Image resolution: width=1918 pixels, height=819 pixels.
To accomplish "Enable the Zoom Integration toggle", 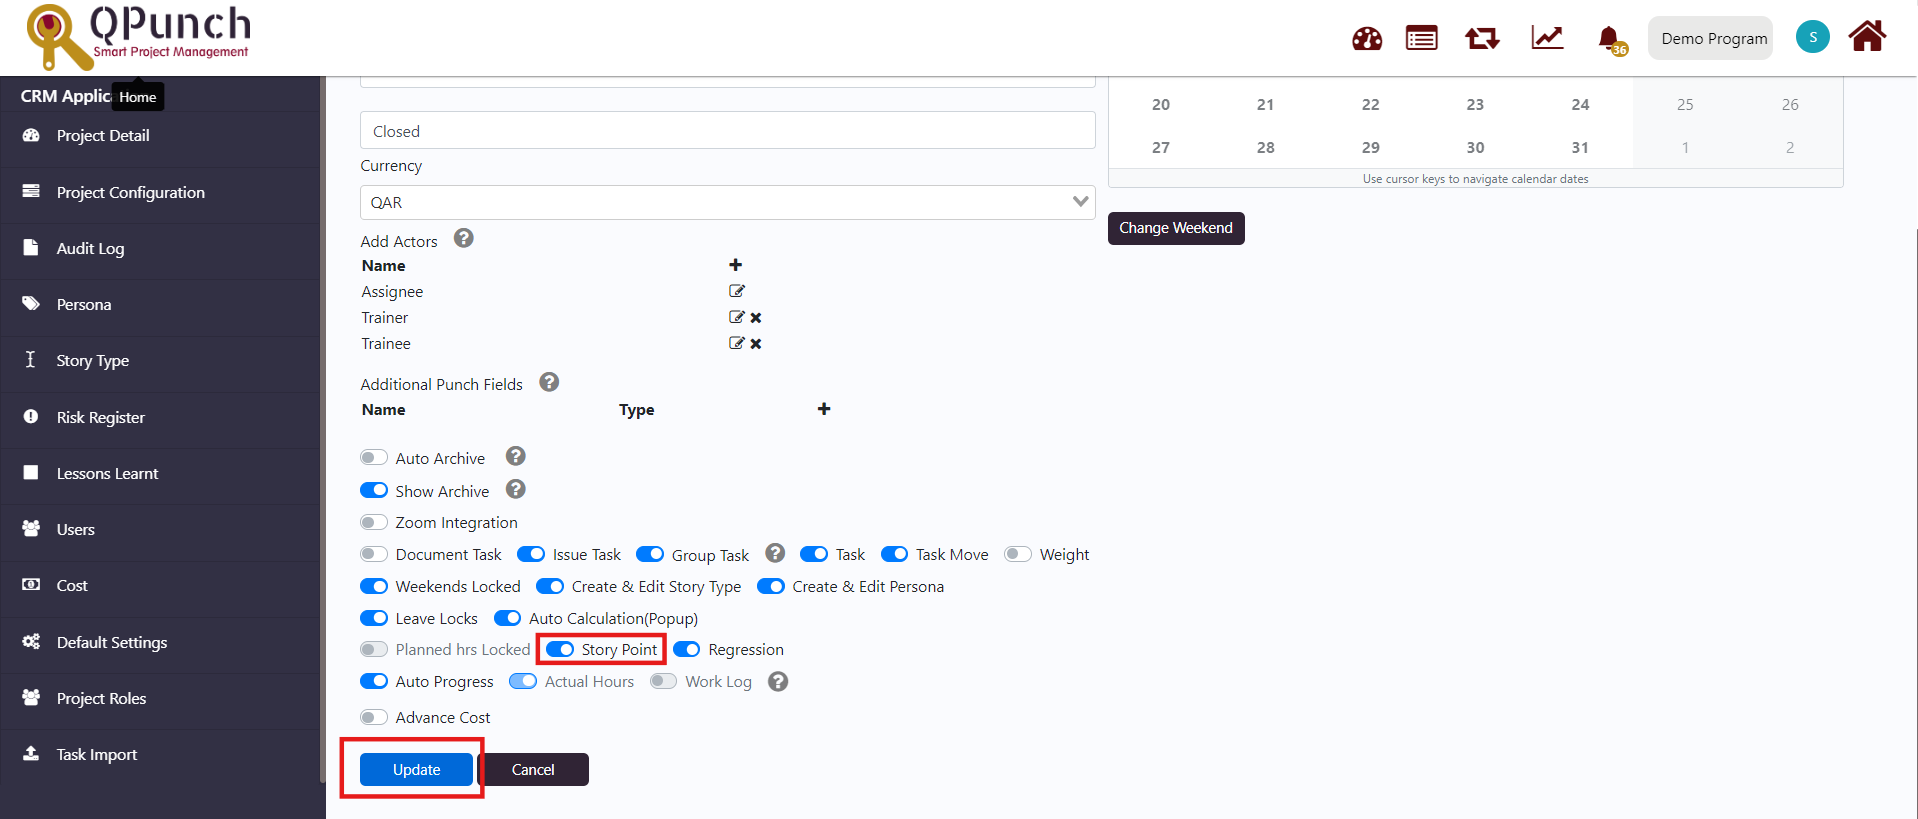I will [374, 522].
